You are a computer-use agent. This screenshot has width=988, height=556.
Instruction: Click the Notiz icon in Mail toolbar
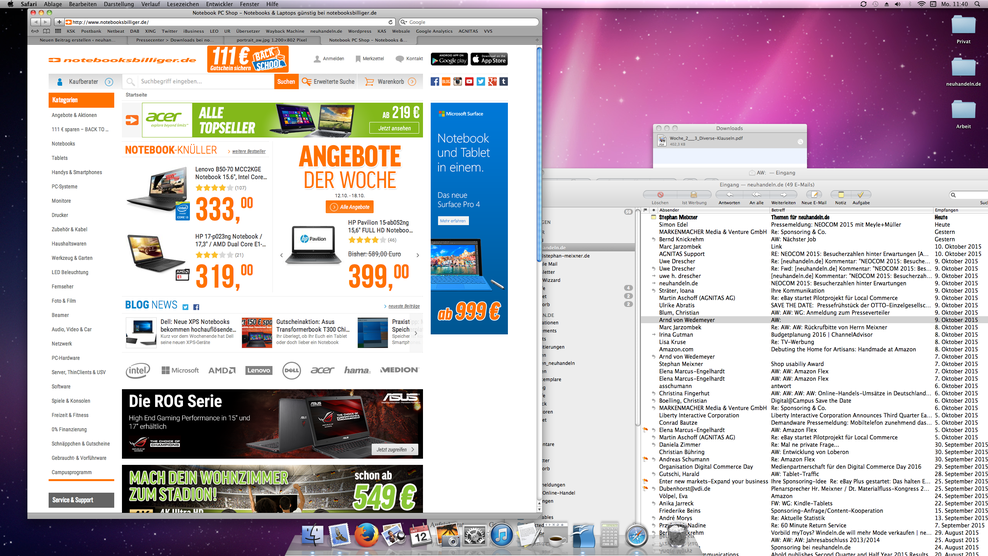[841, 195]
